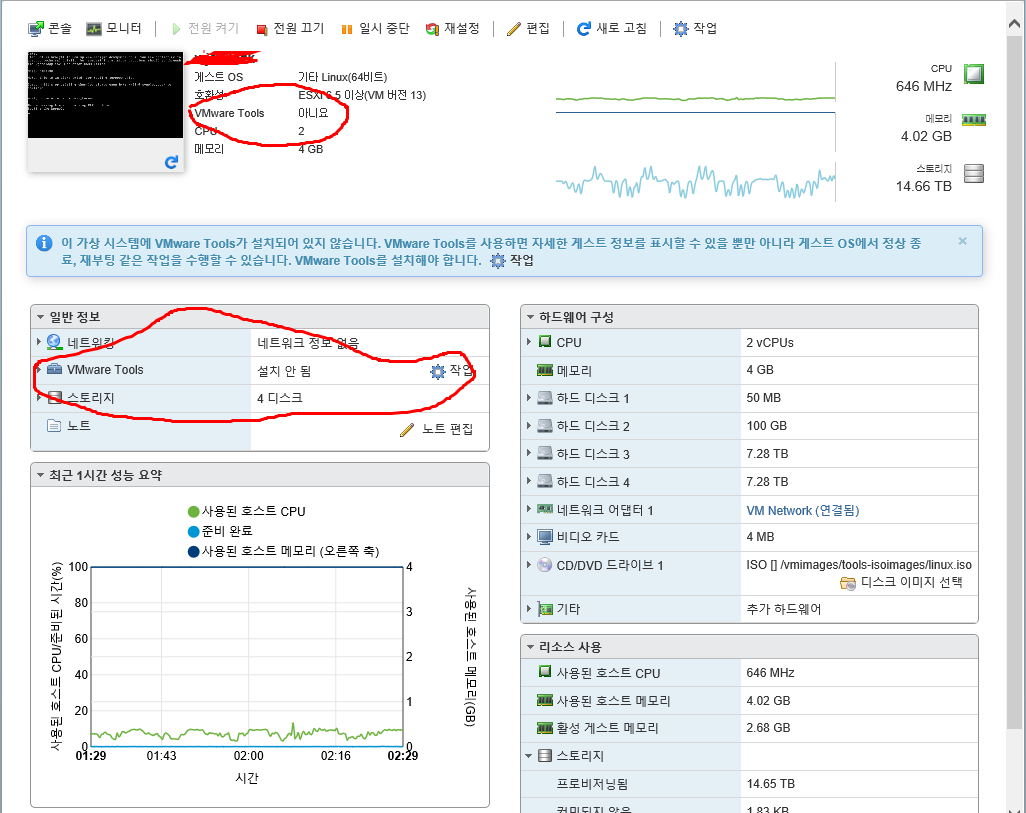Expand the 하드 디스크 3 row
1026x813 pixels.
(x=529, y=453)
